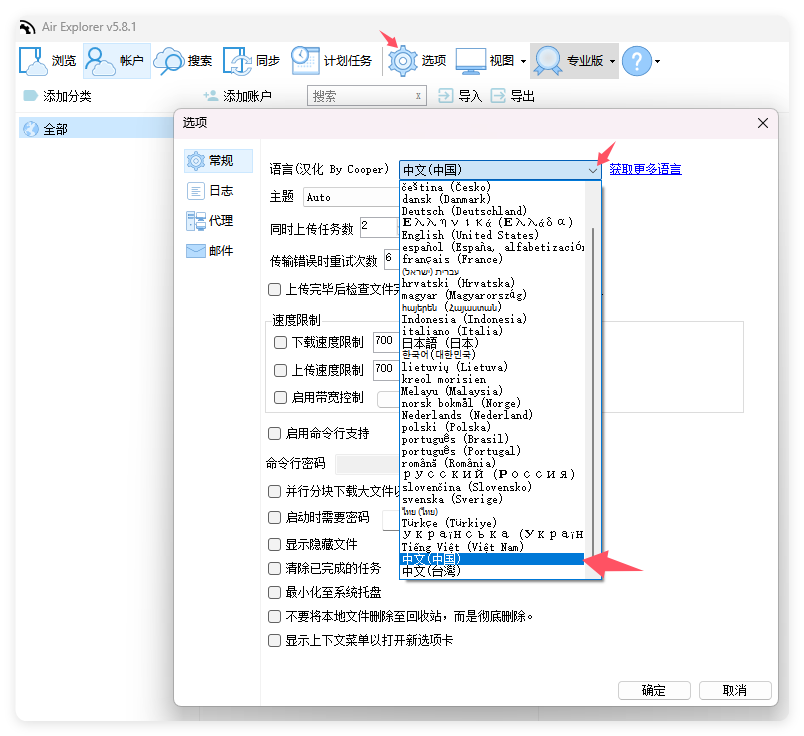Click the 上传速度限制 700 value field
Image resolution: width=804 pixels, height=736 pixels.
point(386,370)
